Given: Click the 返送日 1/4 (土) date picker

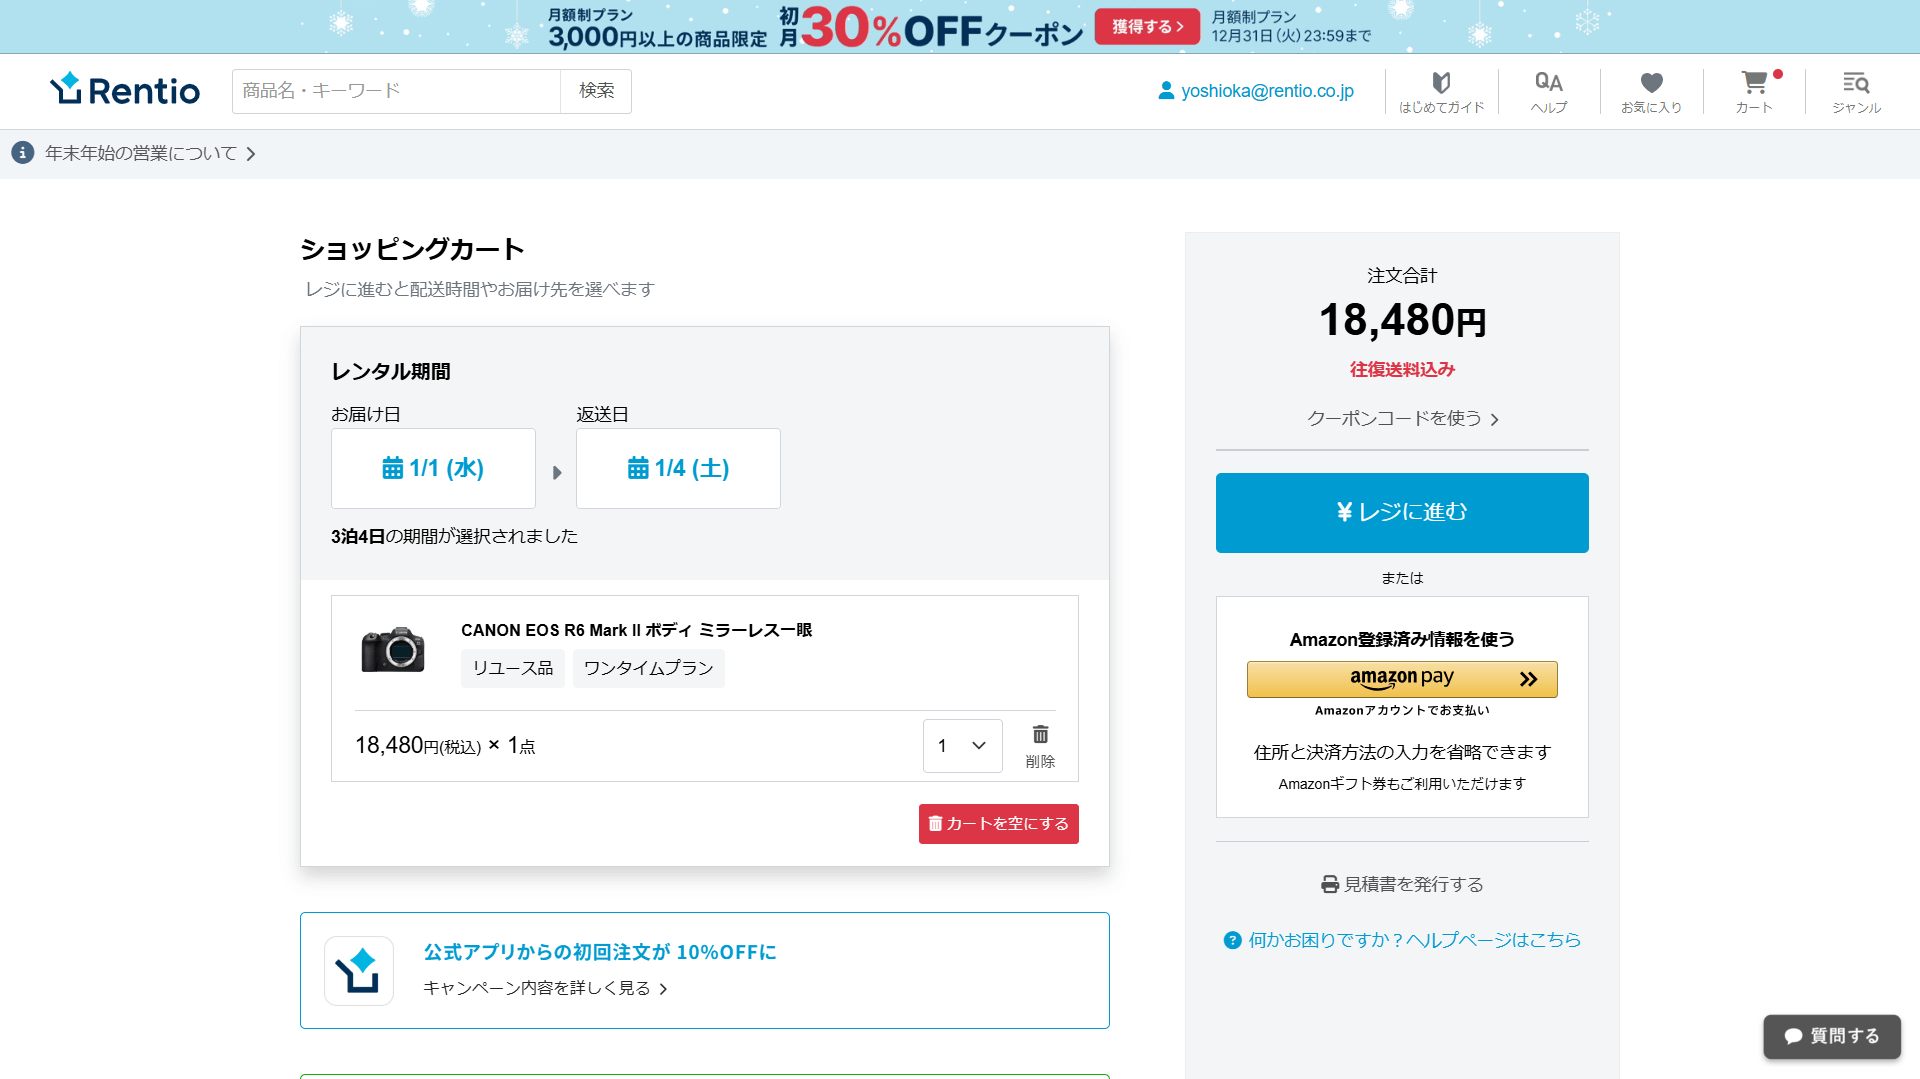Looking at the screenshot, I should coord(678,468).
